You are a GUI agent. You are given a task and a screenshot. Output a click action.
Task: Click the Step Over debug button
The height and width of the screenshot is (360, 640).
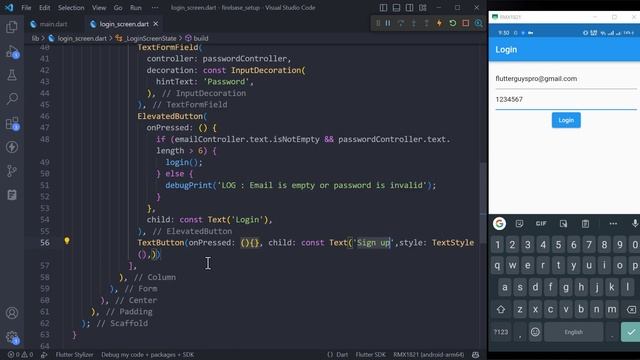pyautogui.click(x=401, y=23)
